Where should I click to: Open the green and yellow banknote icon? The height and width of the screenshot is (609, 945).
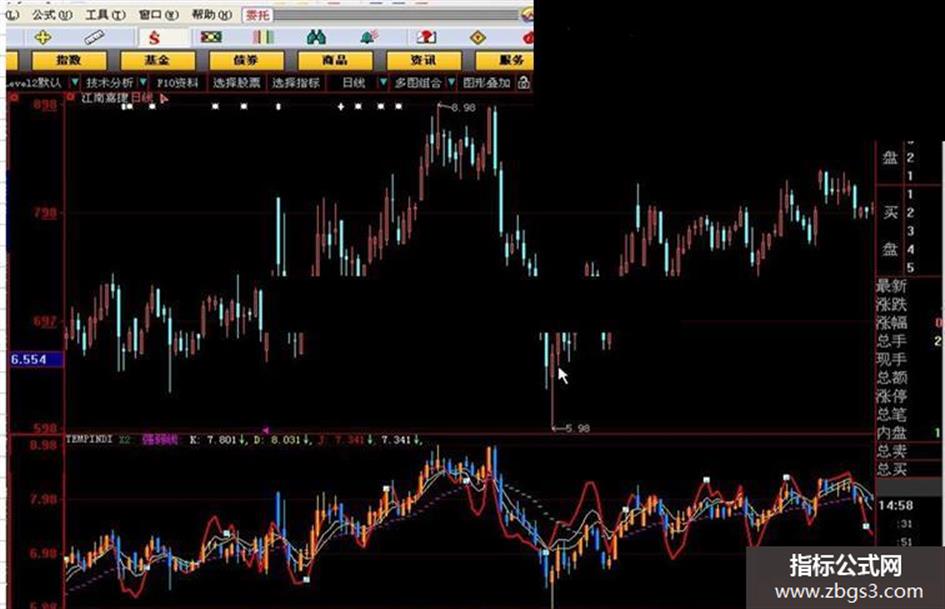pos(211,37)
